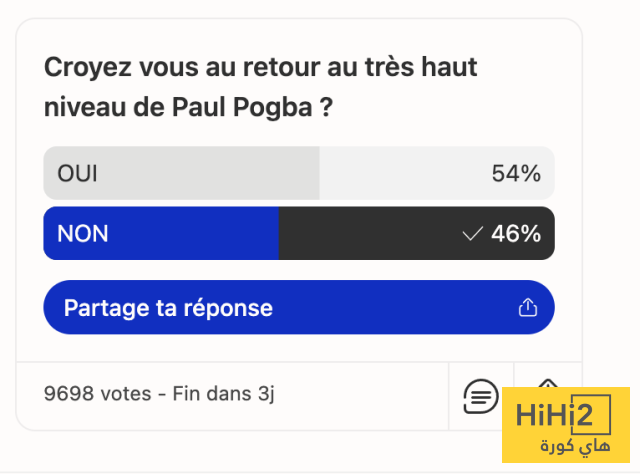Click the 54% result label
640x474 pixels.
(x=516, y=174)
